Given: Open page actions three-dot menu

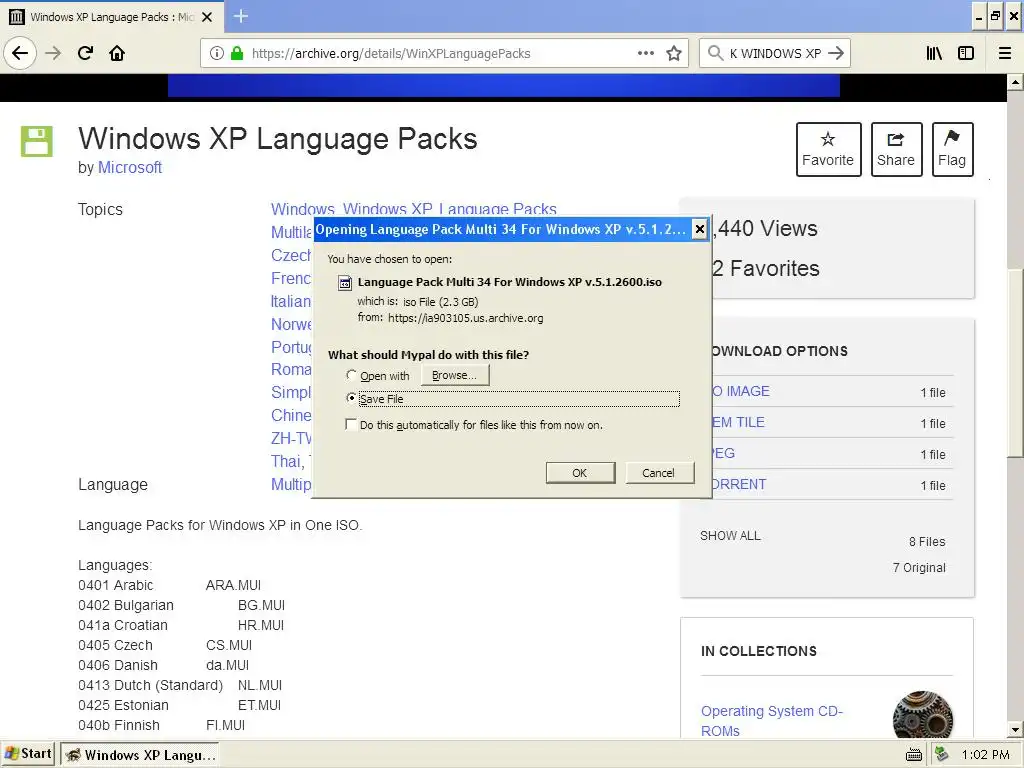Looking at the screenshot, I should pyautogui.click(x=645, y=53).
